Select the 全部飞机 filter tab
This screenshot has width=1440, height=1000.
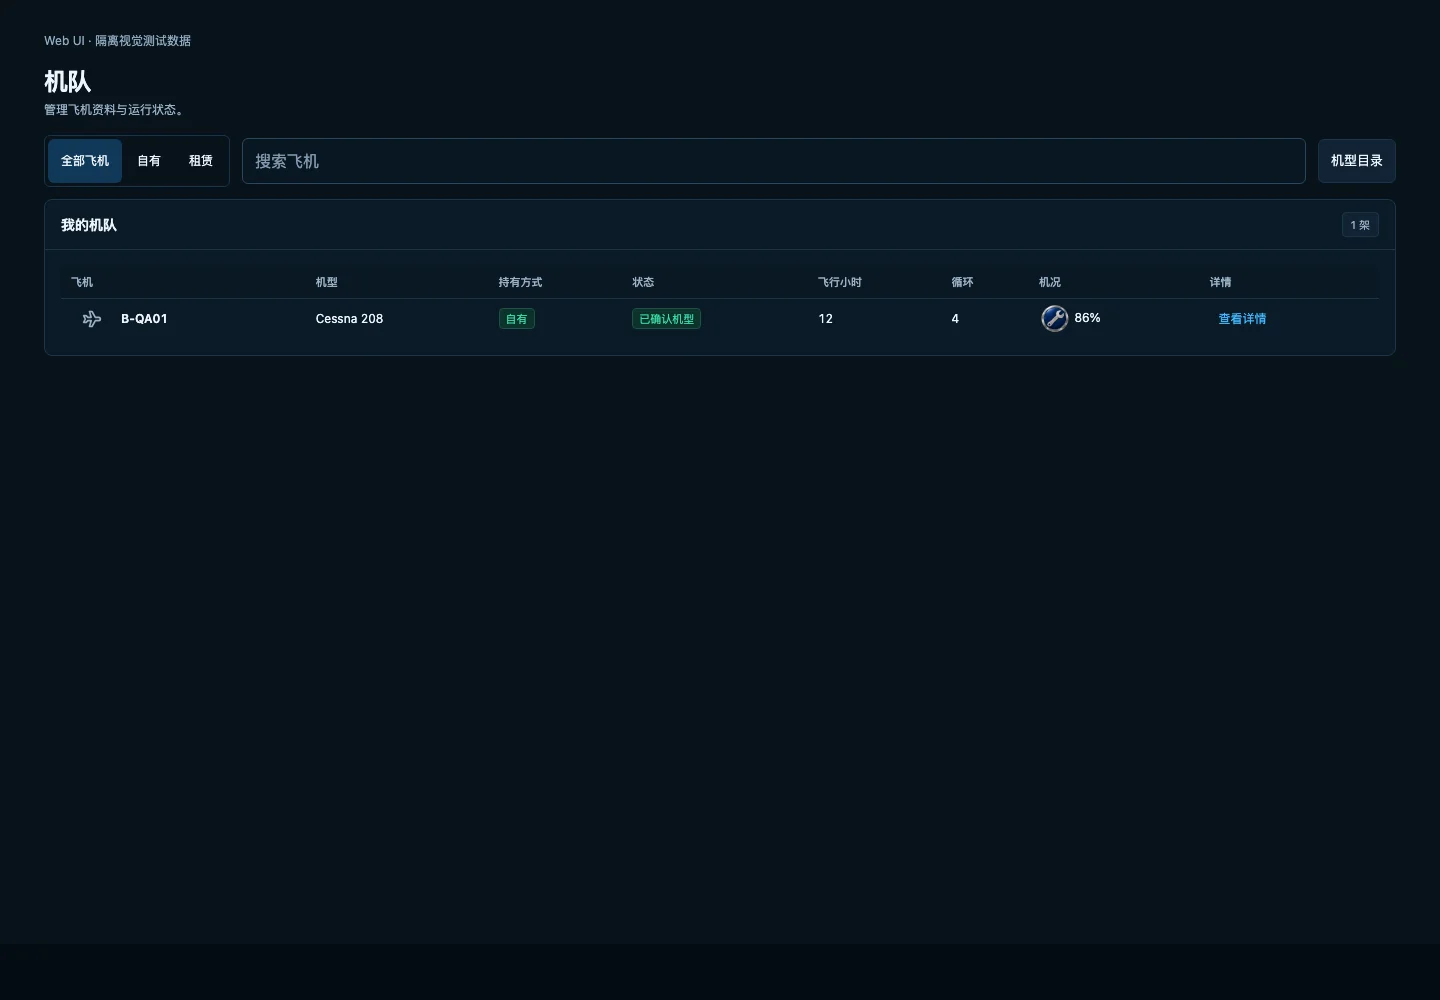[85, 161]
